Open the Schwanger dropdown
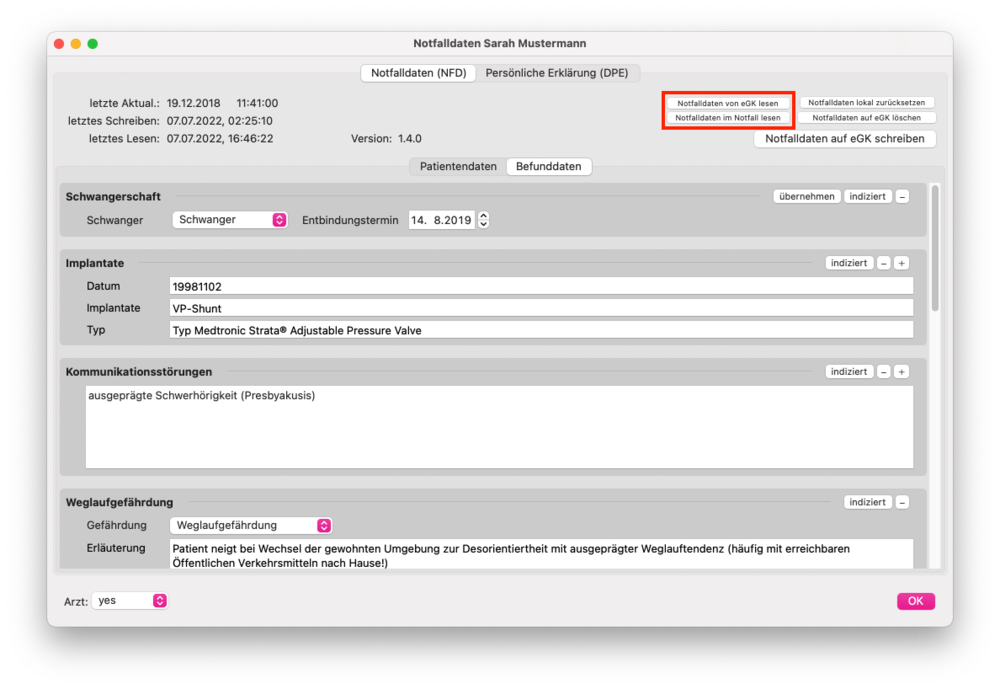 click(230, 219)
